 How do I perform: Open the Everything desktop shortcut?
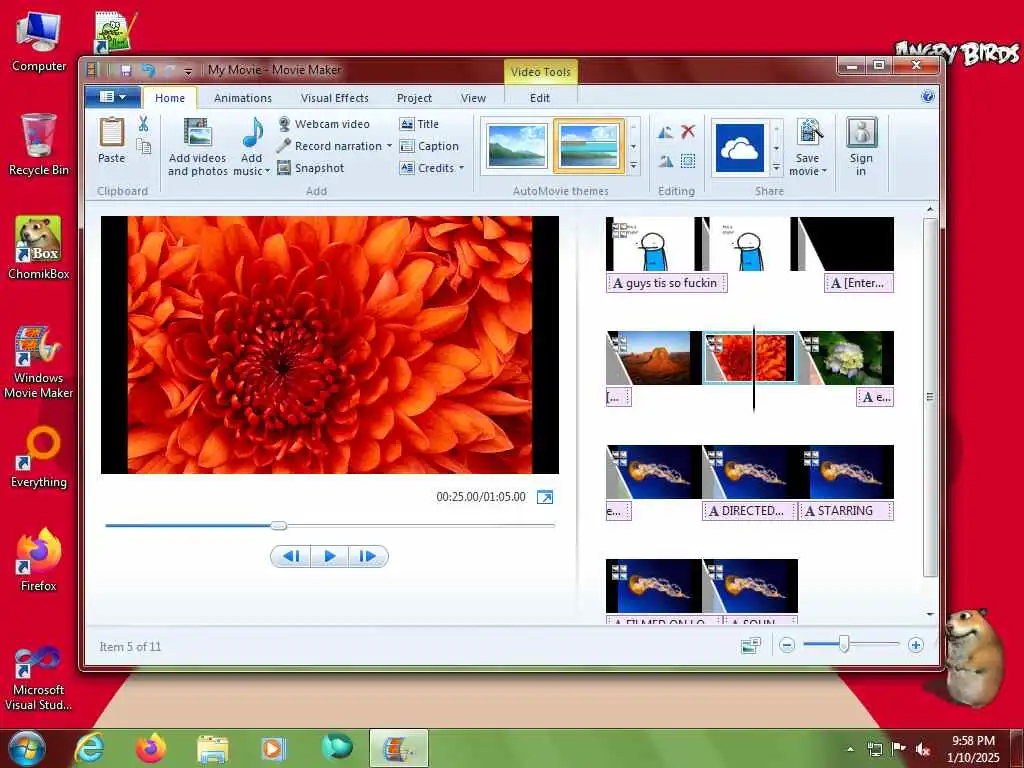pos(39,456)
